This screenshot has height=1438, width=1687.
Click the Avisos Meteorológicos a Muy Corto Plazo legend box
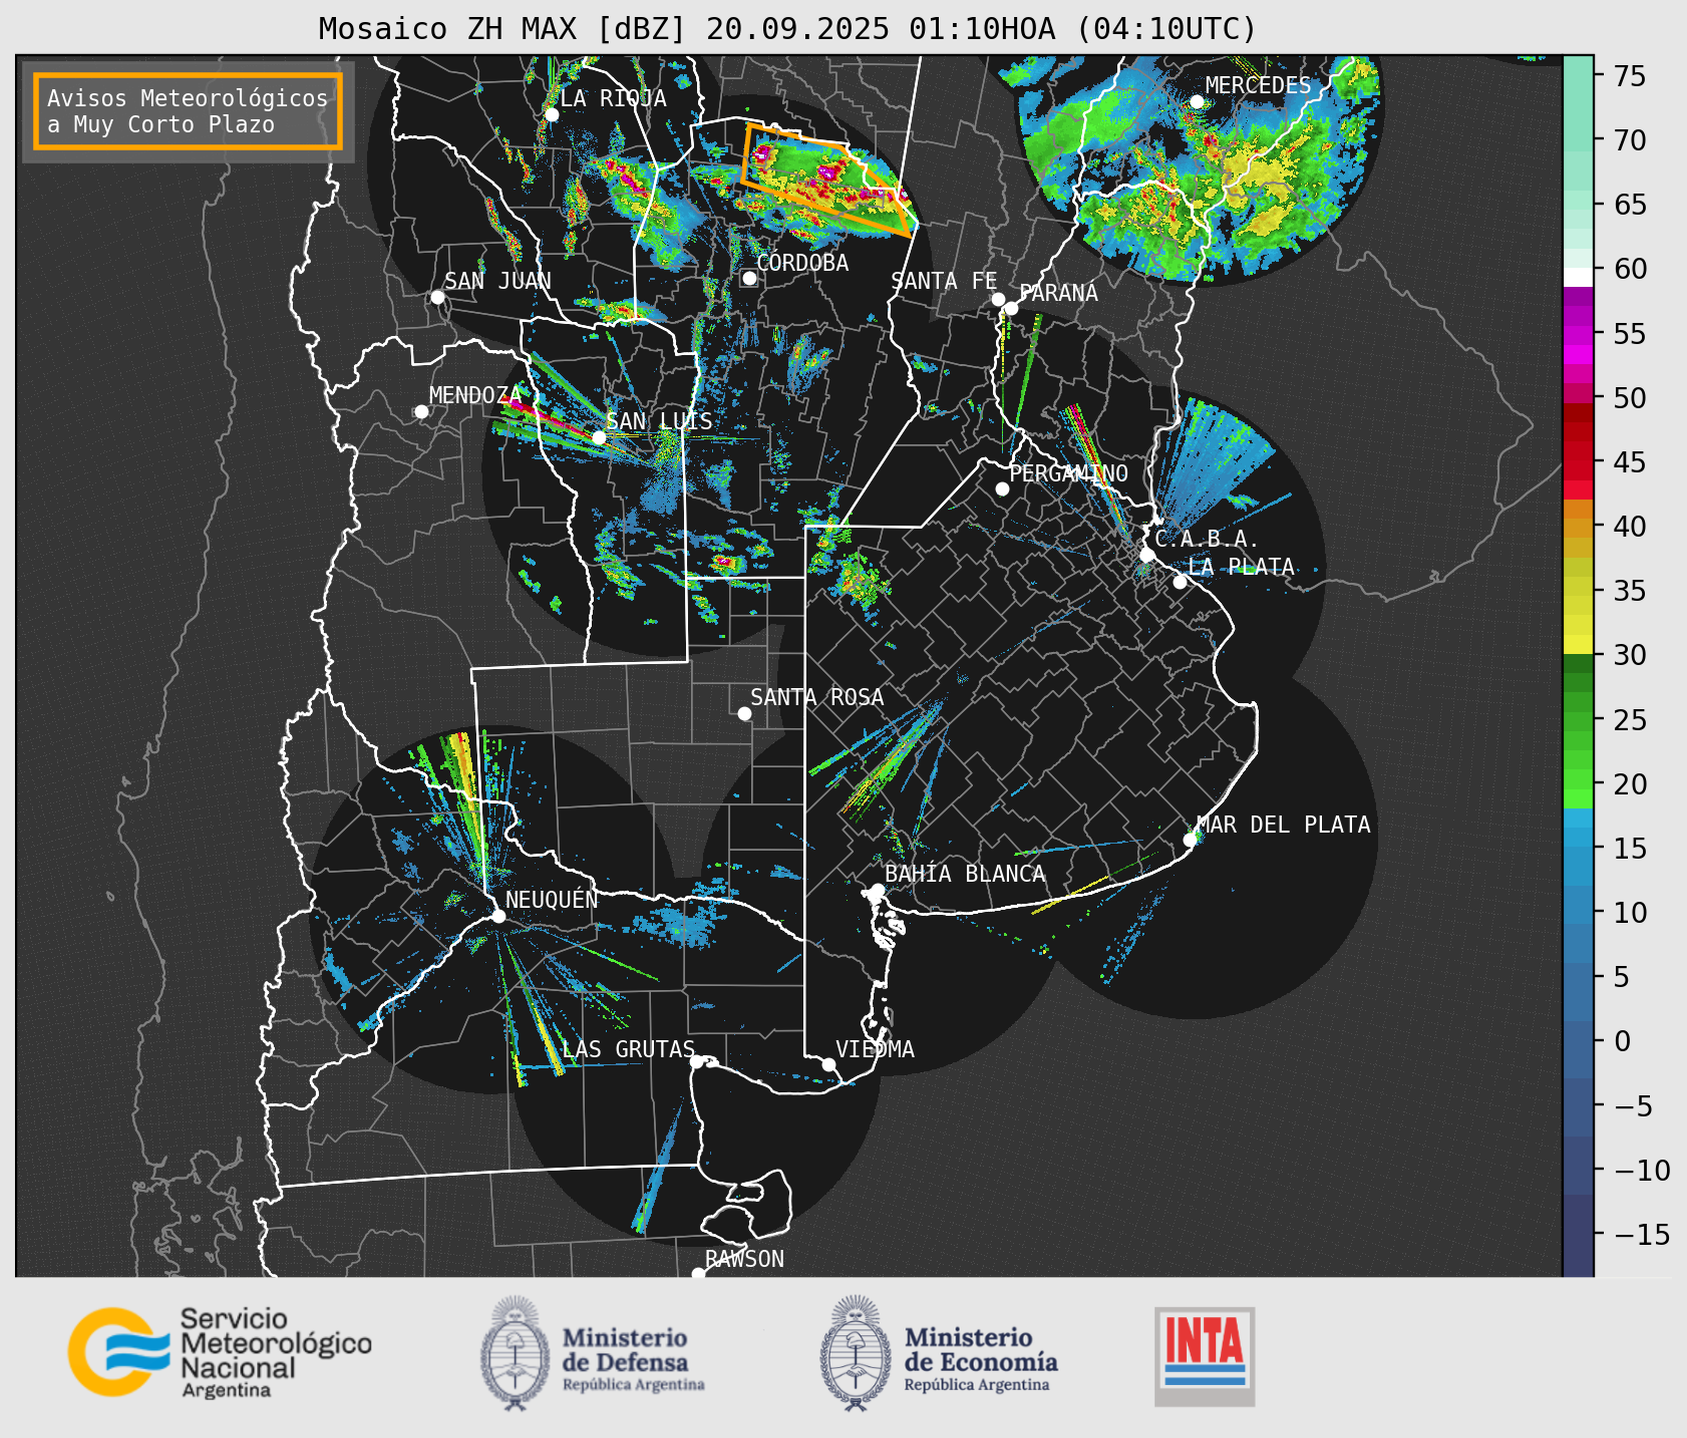pos(188,111)
